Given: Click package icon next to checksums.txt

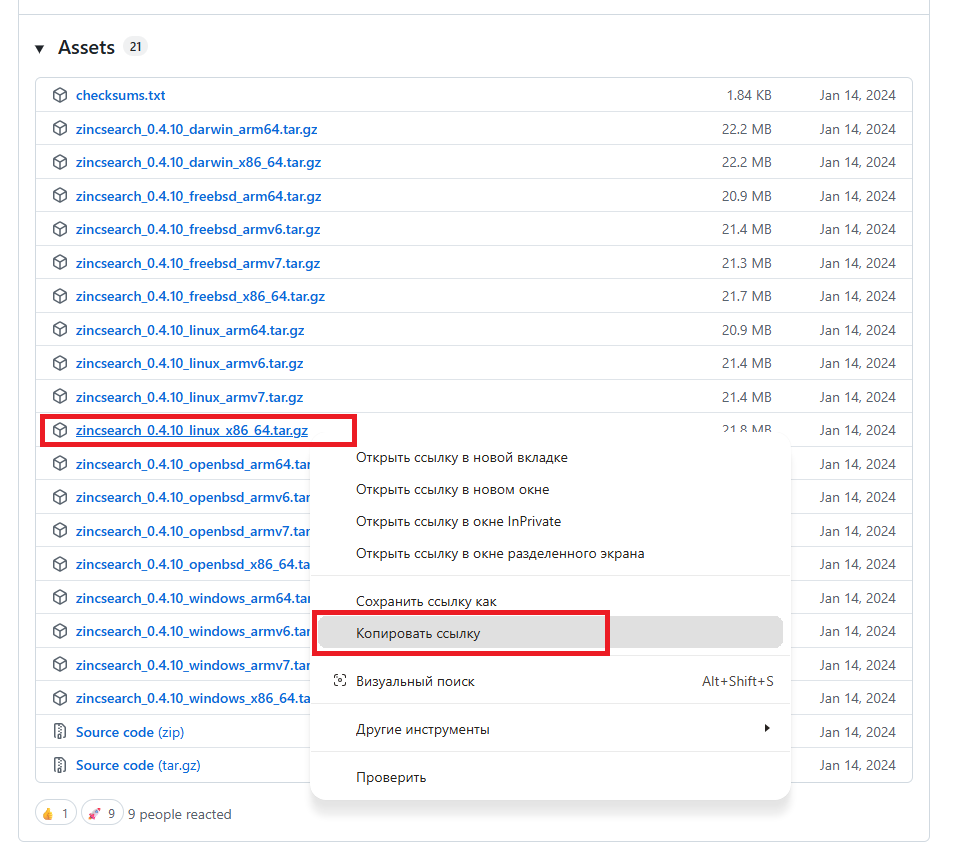Looking at the screenshot, I should [x=60, y=96].
